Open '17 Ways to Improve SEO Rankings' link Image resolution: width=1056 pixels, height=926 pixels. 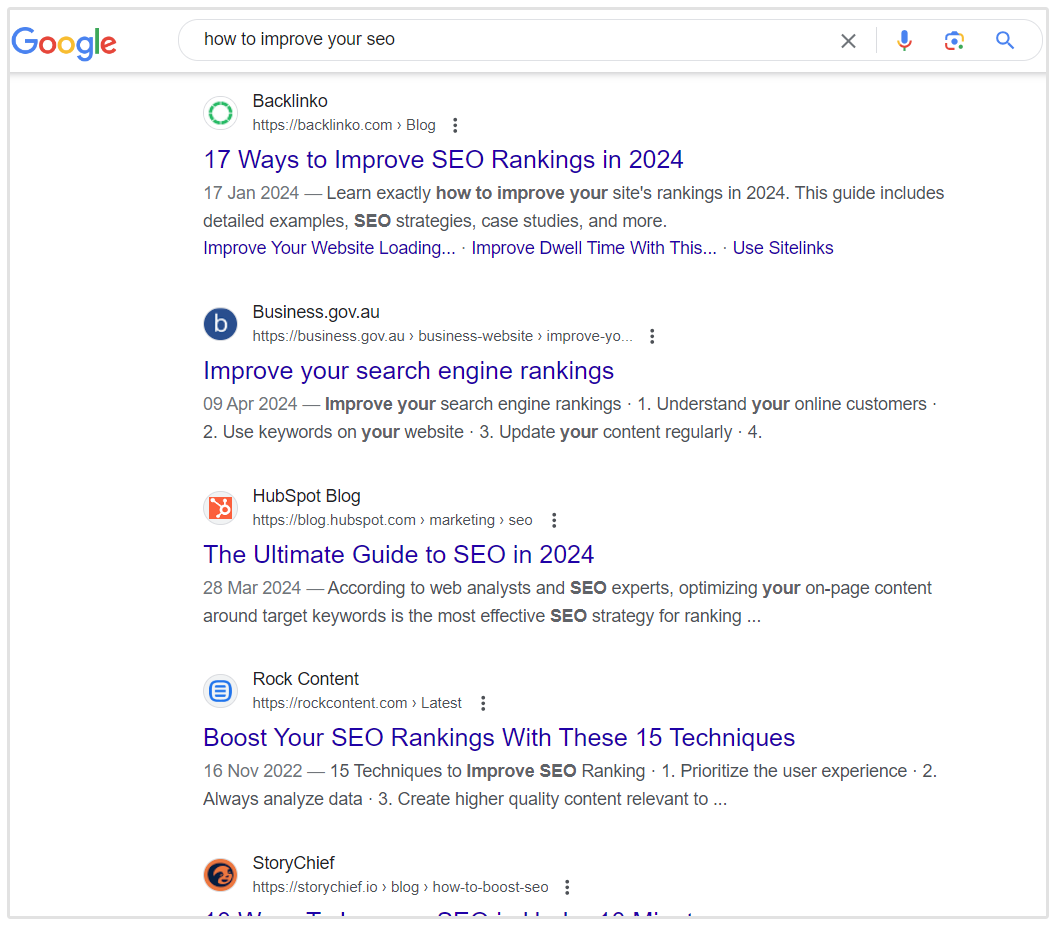pos(443,160)
